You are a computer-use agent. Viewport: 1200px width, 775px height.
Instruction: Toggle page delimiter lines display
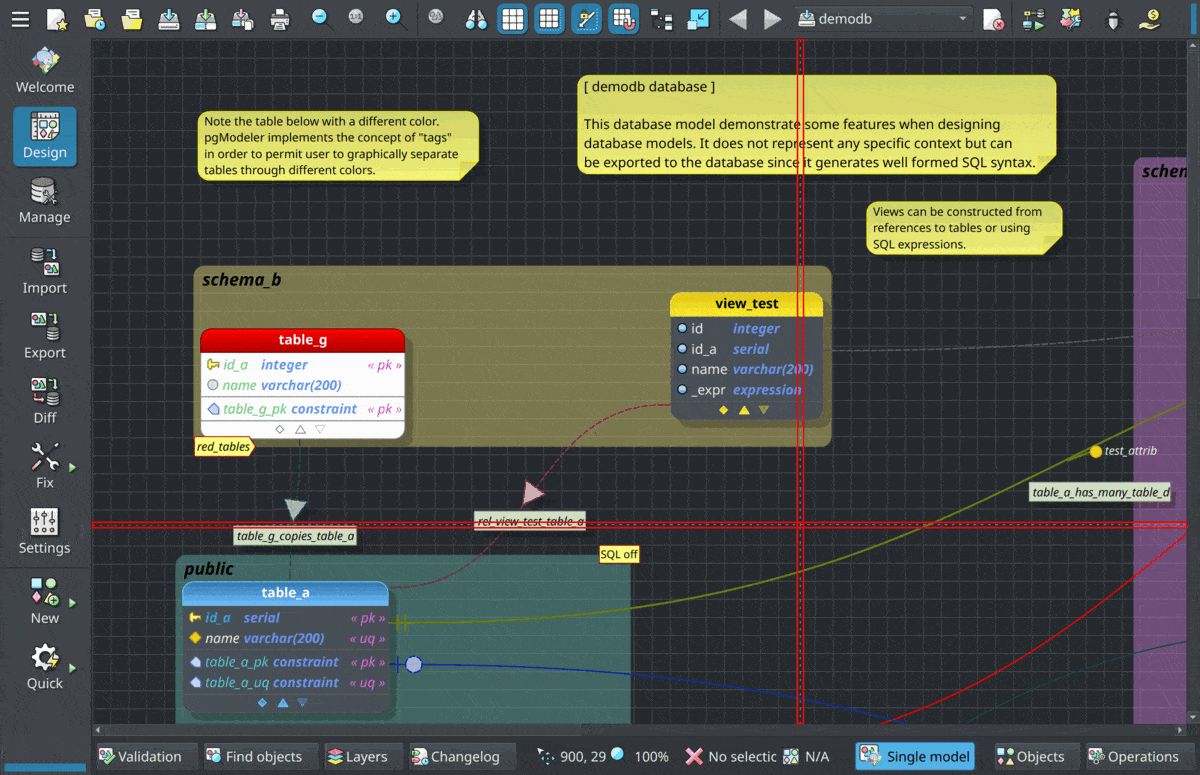click(549, 18)
